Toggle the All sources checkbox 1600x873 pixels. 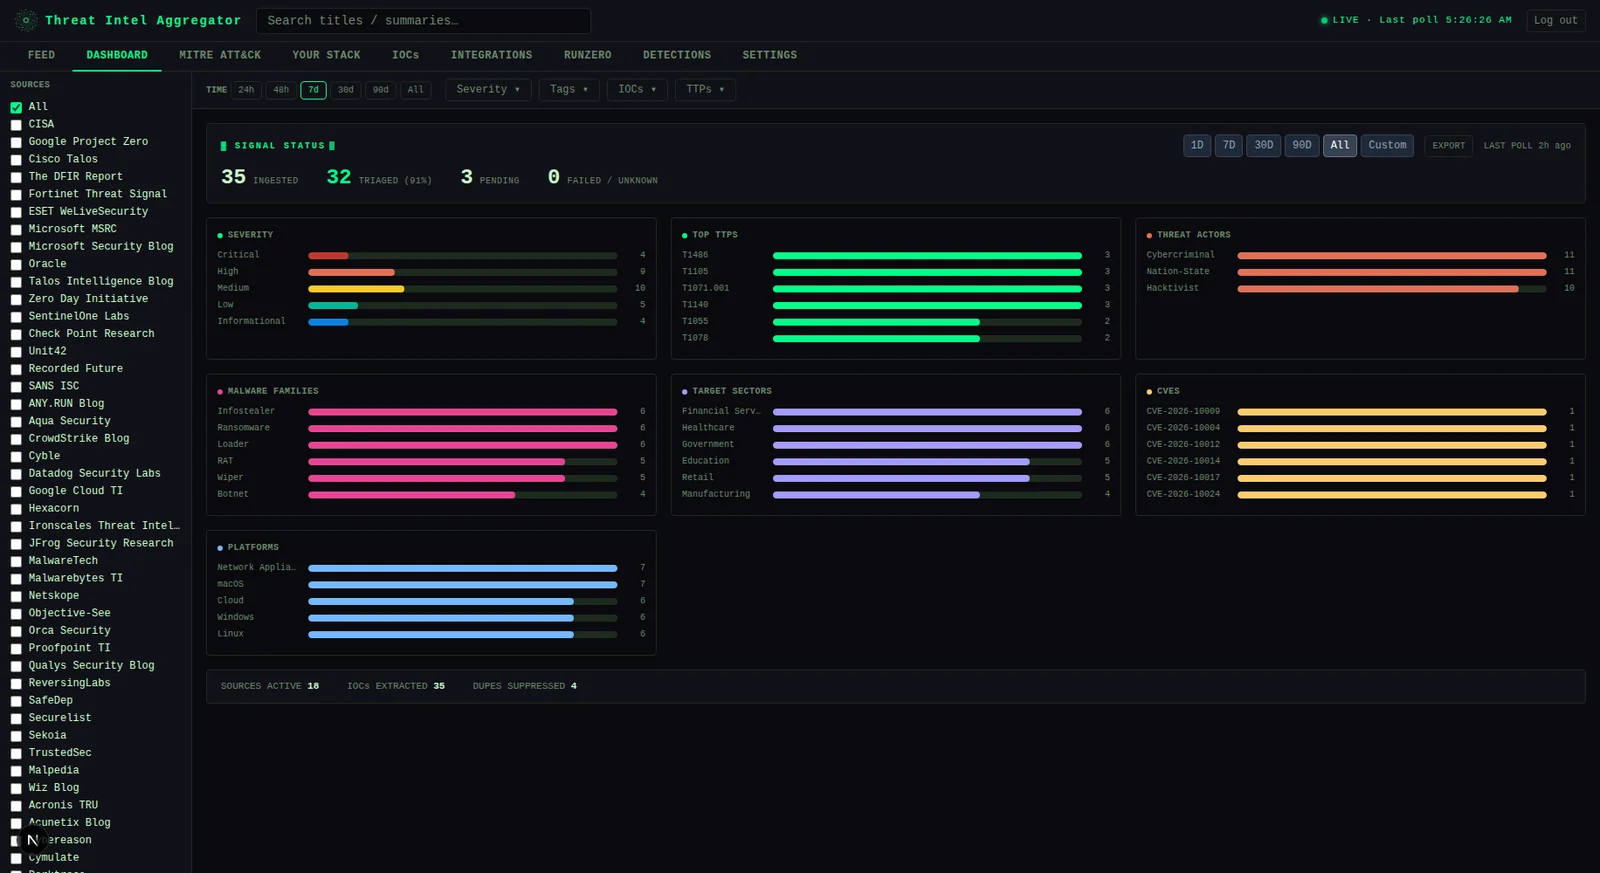tap(16, 107)
